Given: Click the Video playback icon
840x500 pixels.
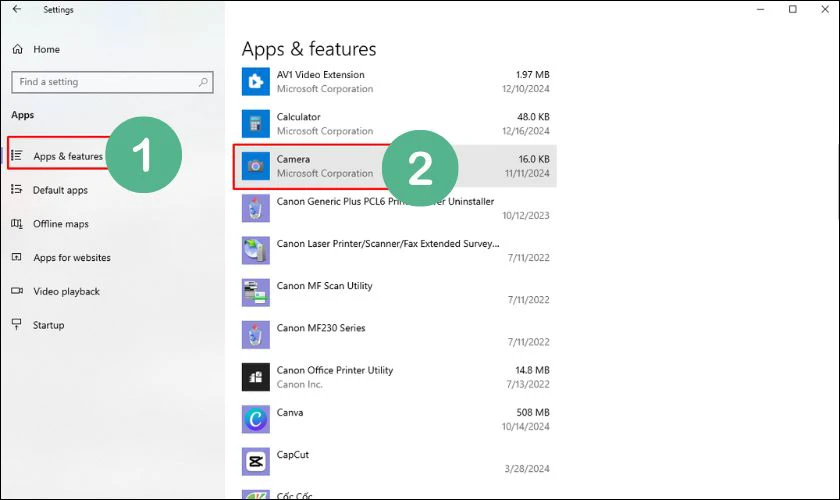Looking at the screenshot, I should [x=17, y=291].
